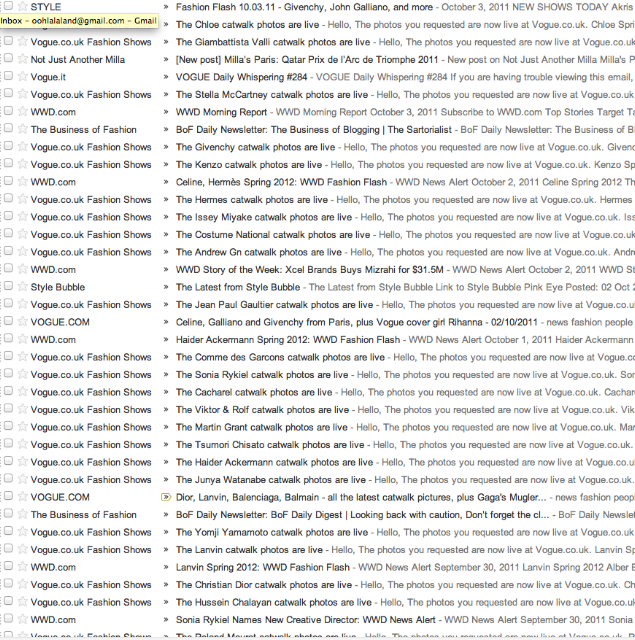Star the WWD Story of the Week email
Viewport: 635px width, 640px height.
coord(23,269)
